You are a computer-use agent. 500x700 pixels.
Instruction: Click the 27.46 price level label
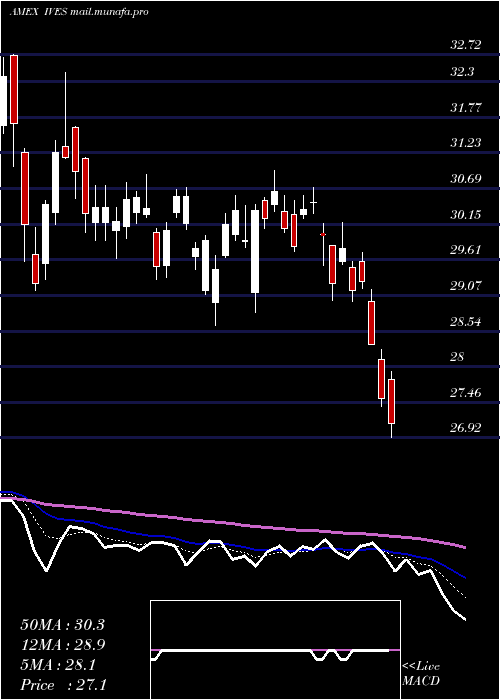[x=466, y=393]
